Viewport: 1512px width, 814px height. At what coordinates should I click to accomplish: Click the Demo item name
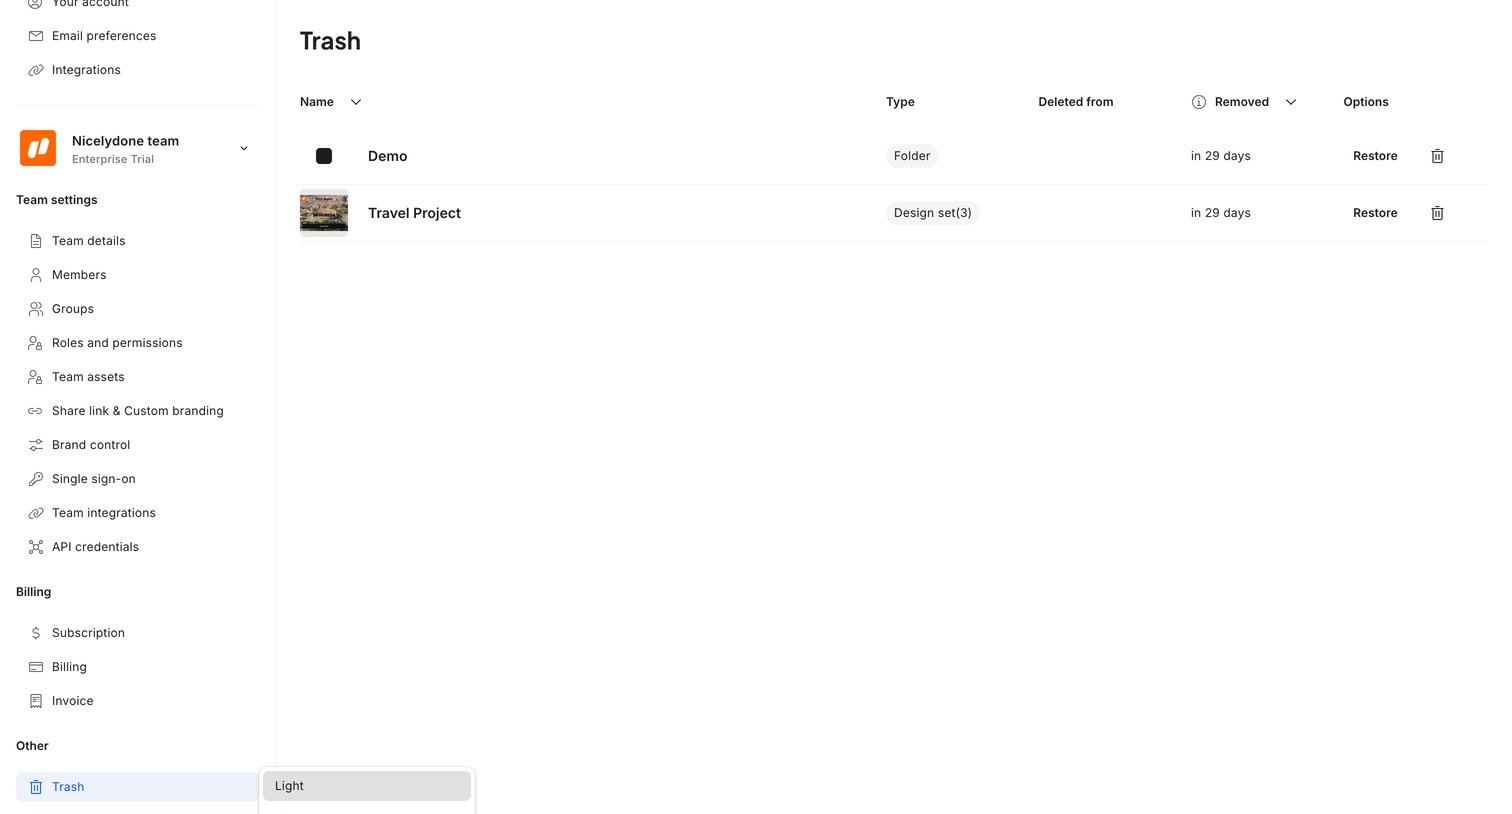[387, 156]
